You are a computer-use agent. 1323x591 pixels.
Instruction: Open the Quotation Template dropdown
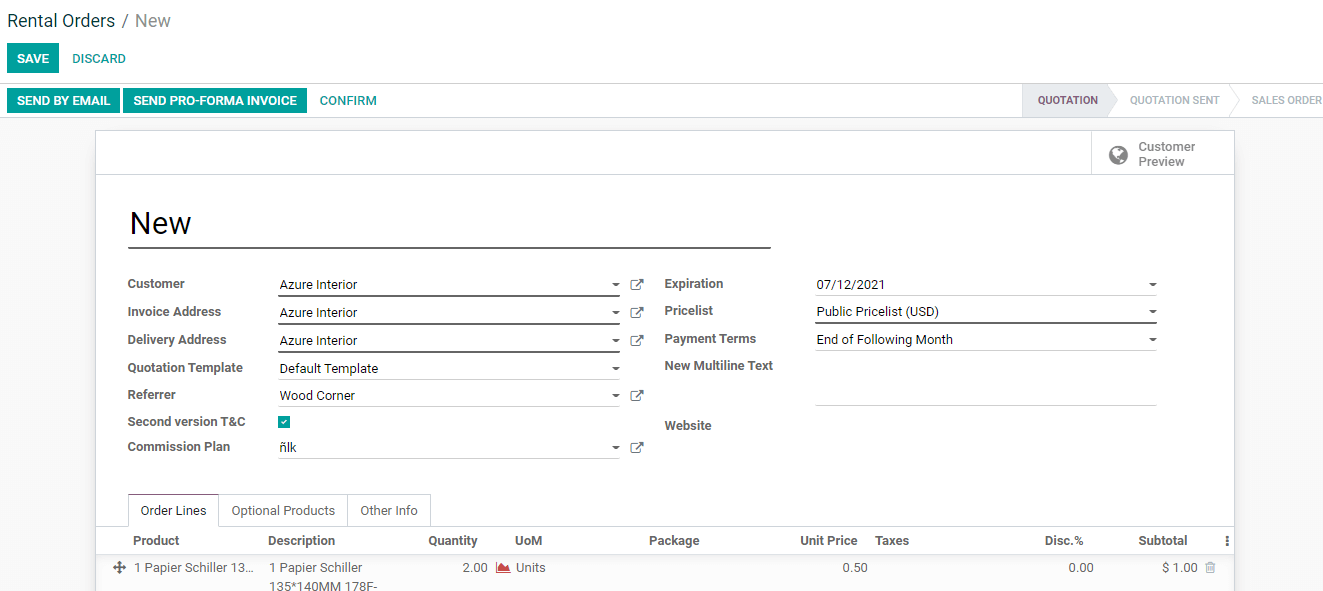[x=616, y=369]
